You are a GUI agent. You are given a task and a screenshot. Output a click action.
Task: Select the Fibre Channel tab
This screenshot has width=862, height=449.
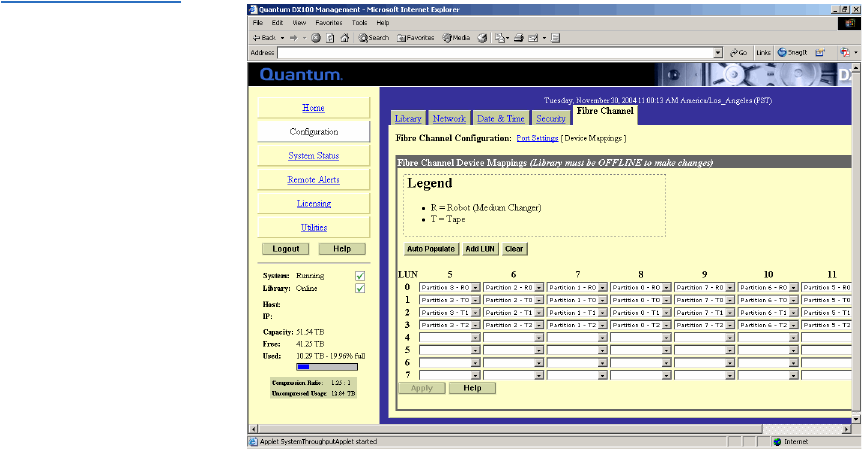pyautogui.click(x=605, y=114)
